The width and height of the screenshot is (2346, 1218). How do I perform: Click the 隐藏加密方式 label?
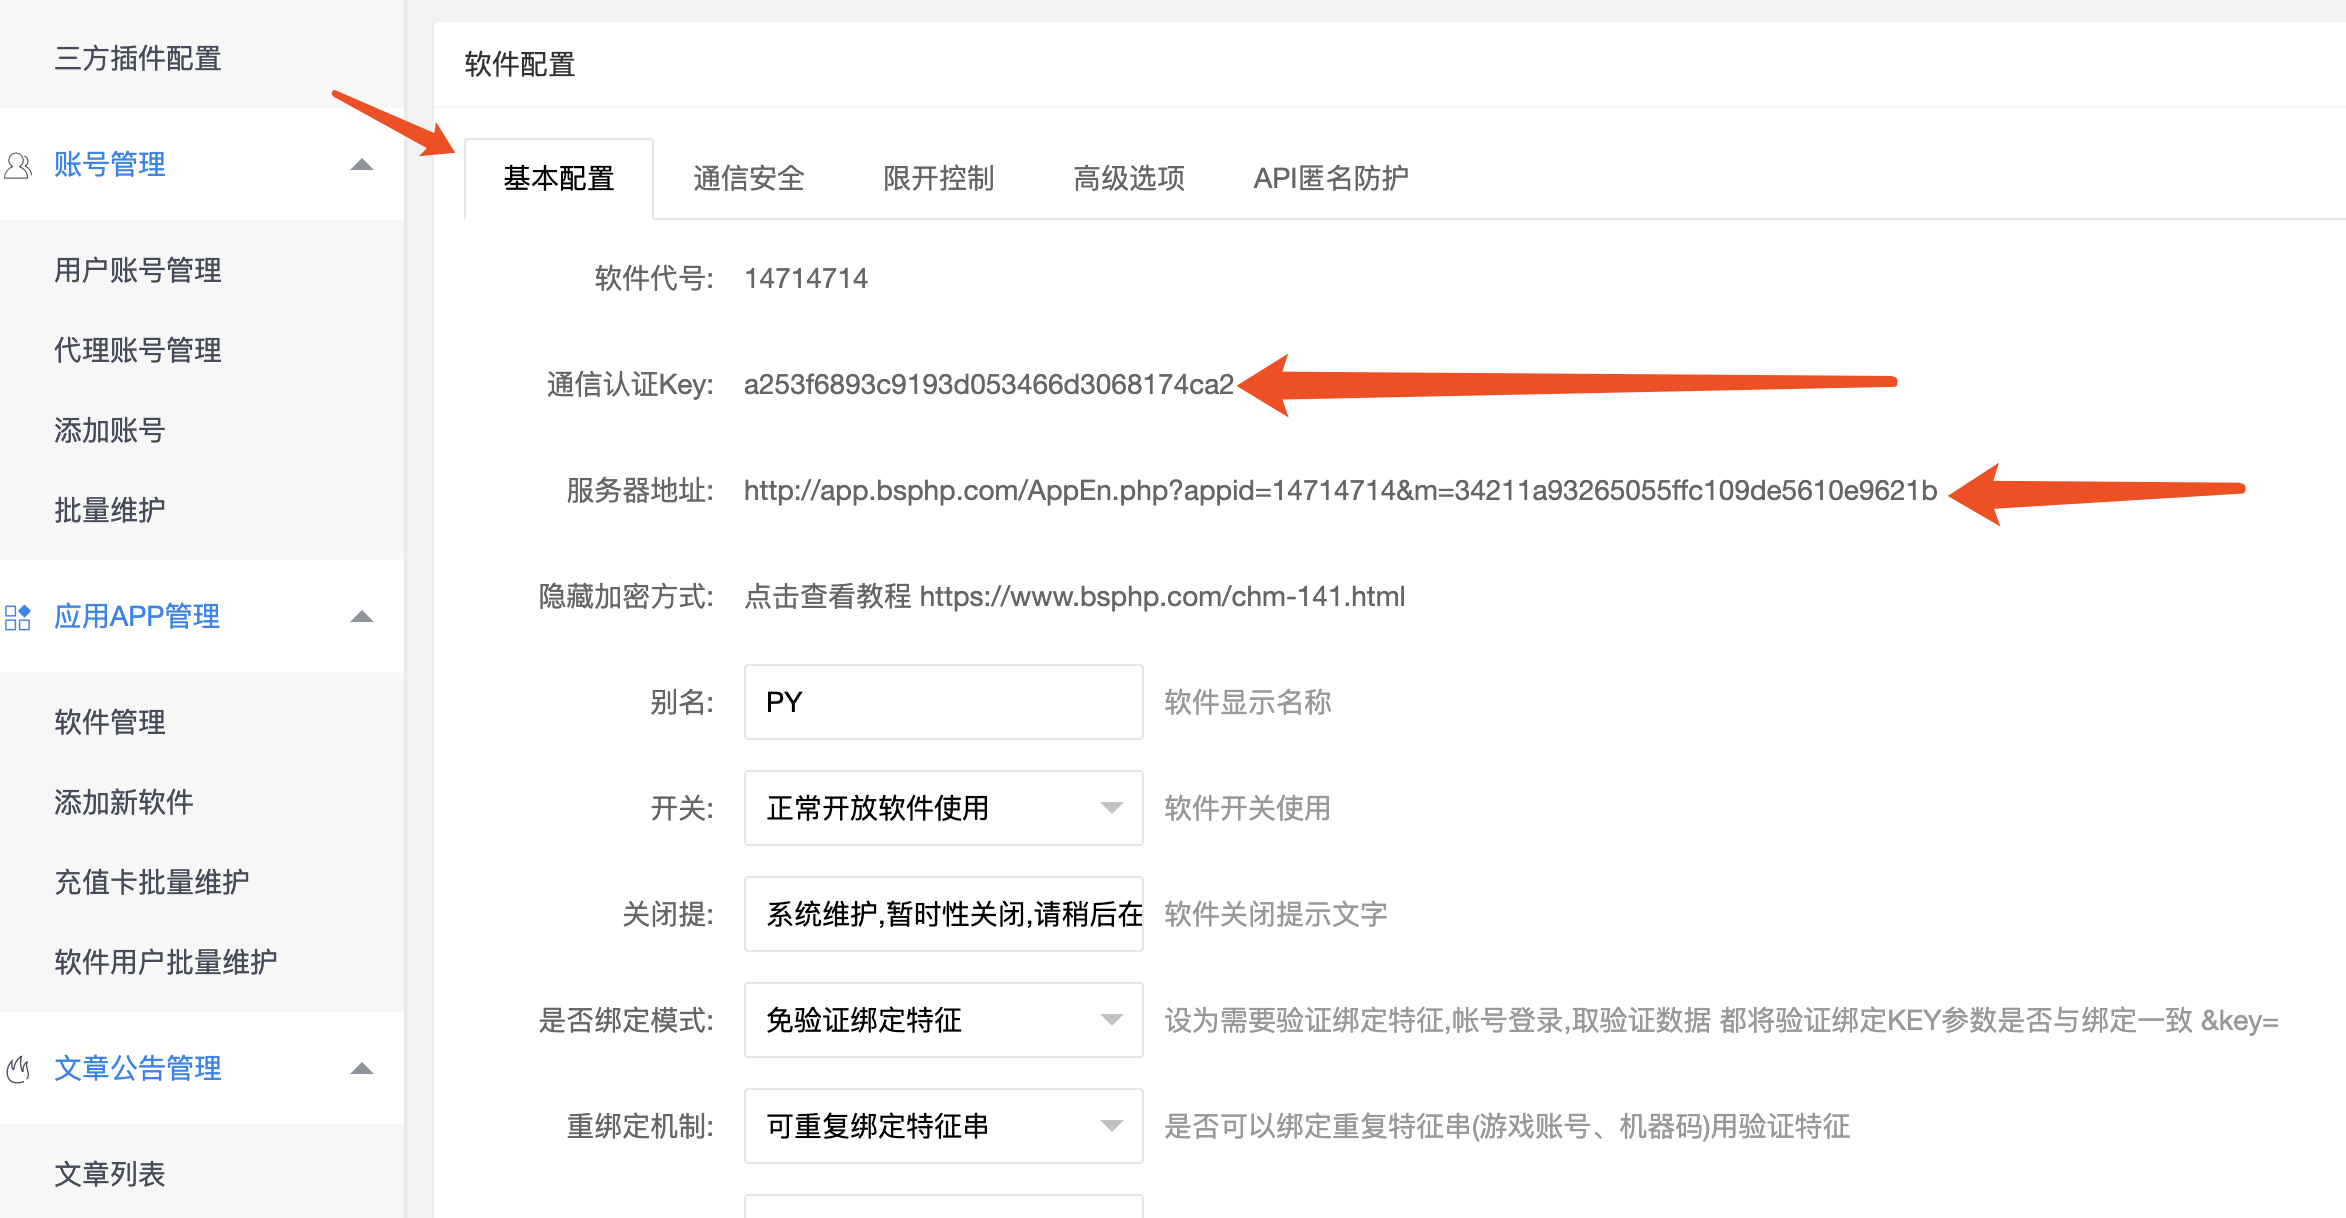[626, 597]
